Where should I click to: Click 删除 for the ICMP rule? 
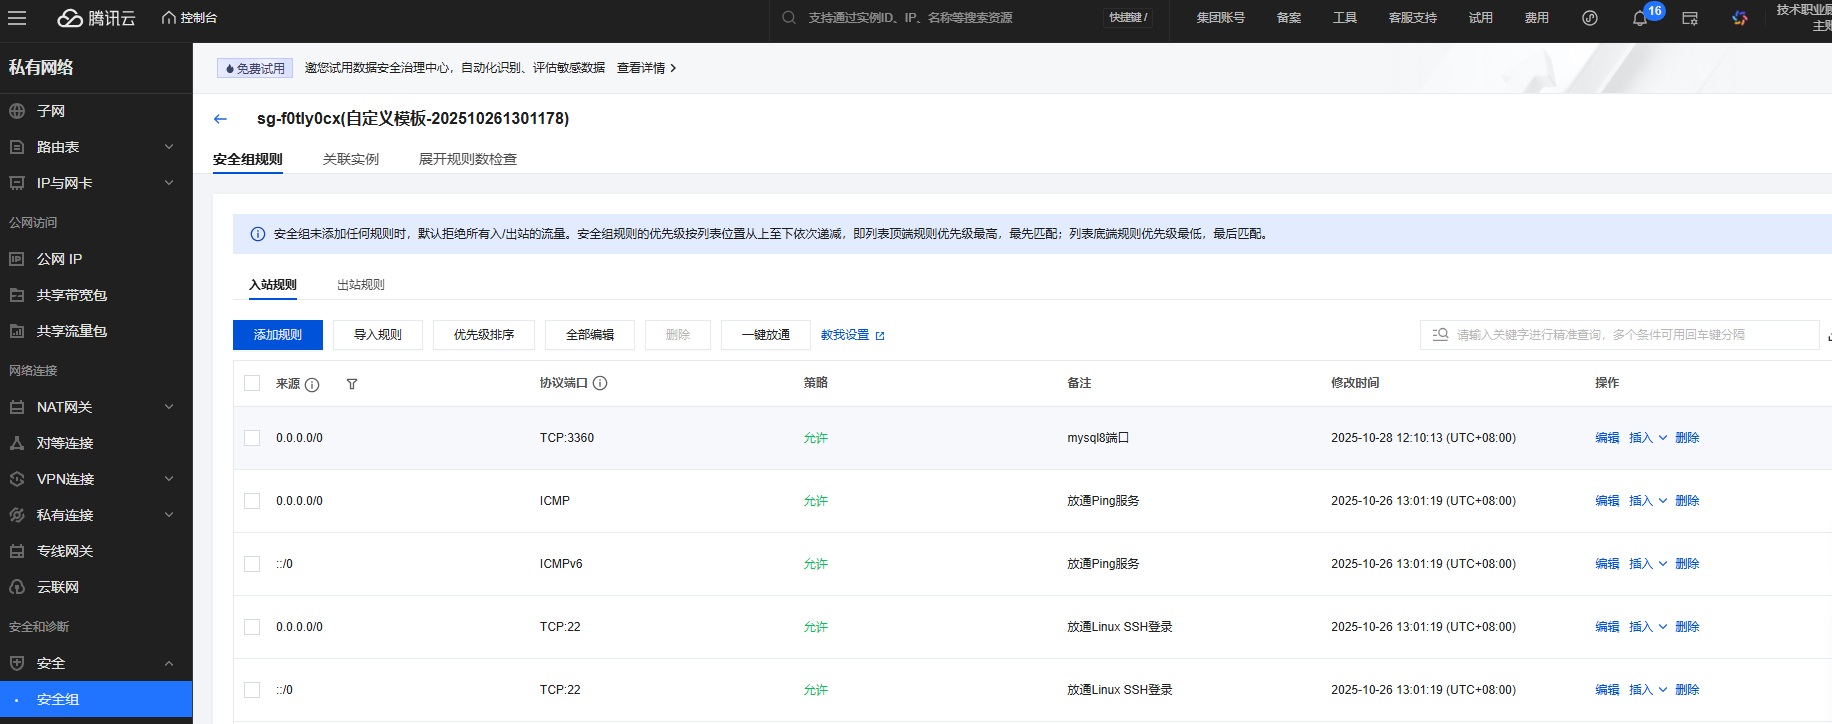coord(1687,501)
